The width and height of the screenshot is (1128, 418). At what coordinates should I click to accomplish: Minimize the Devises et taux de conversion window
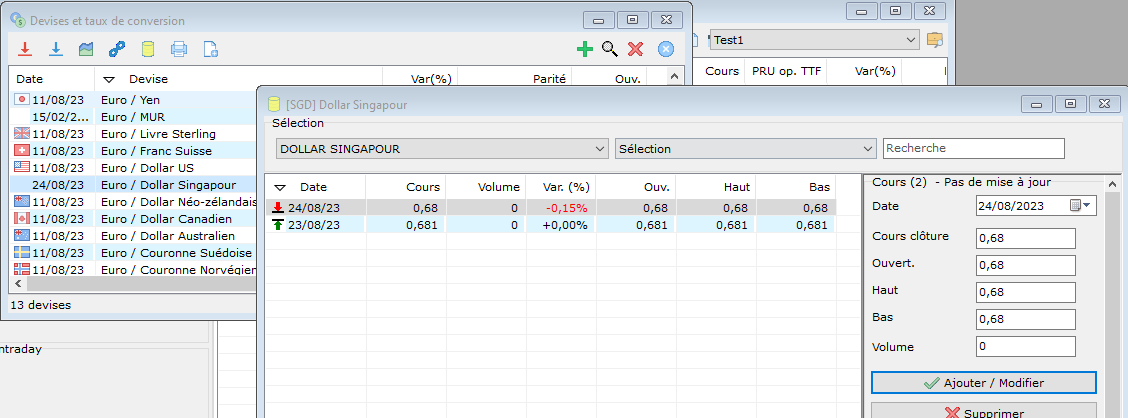pos(598,20)
